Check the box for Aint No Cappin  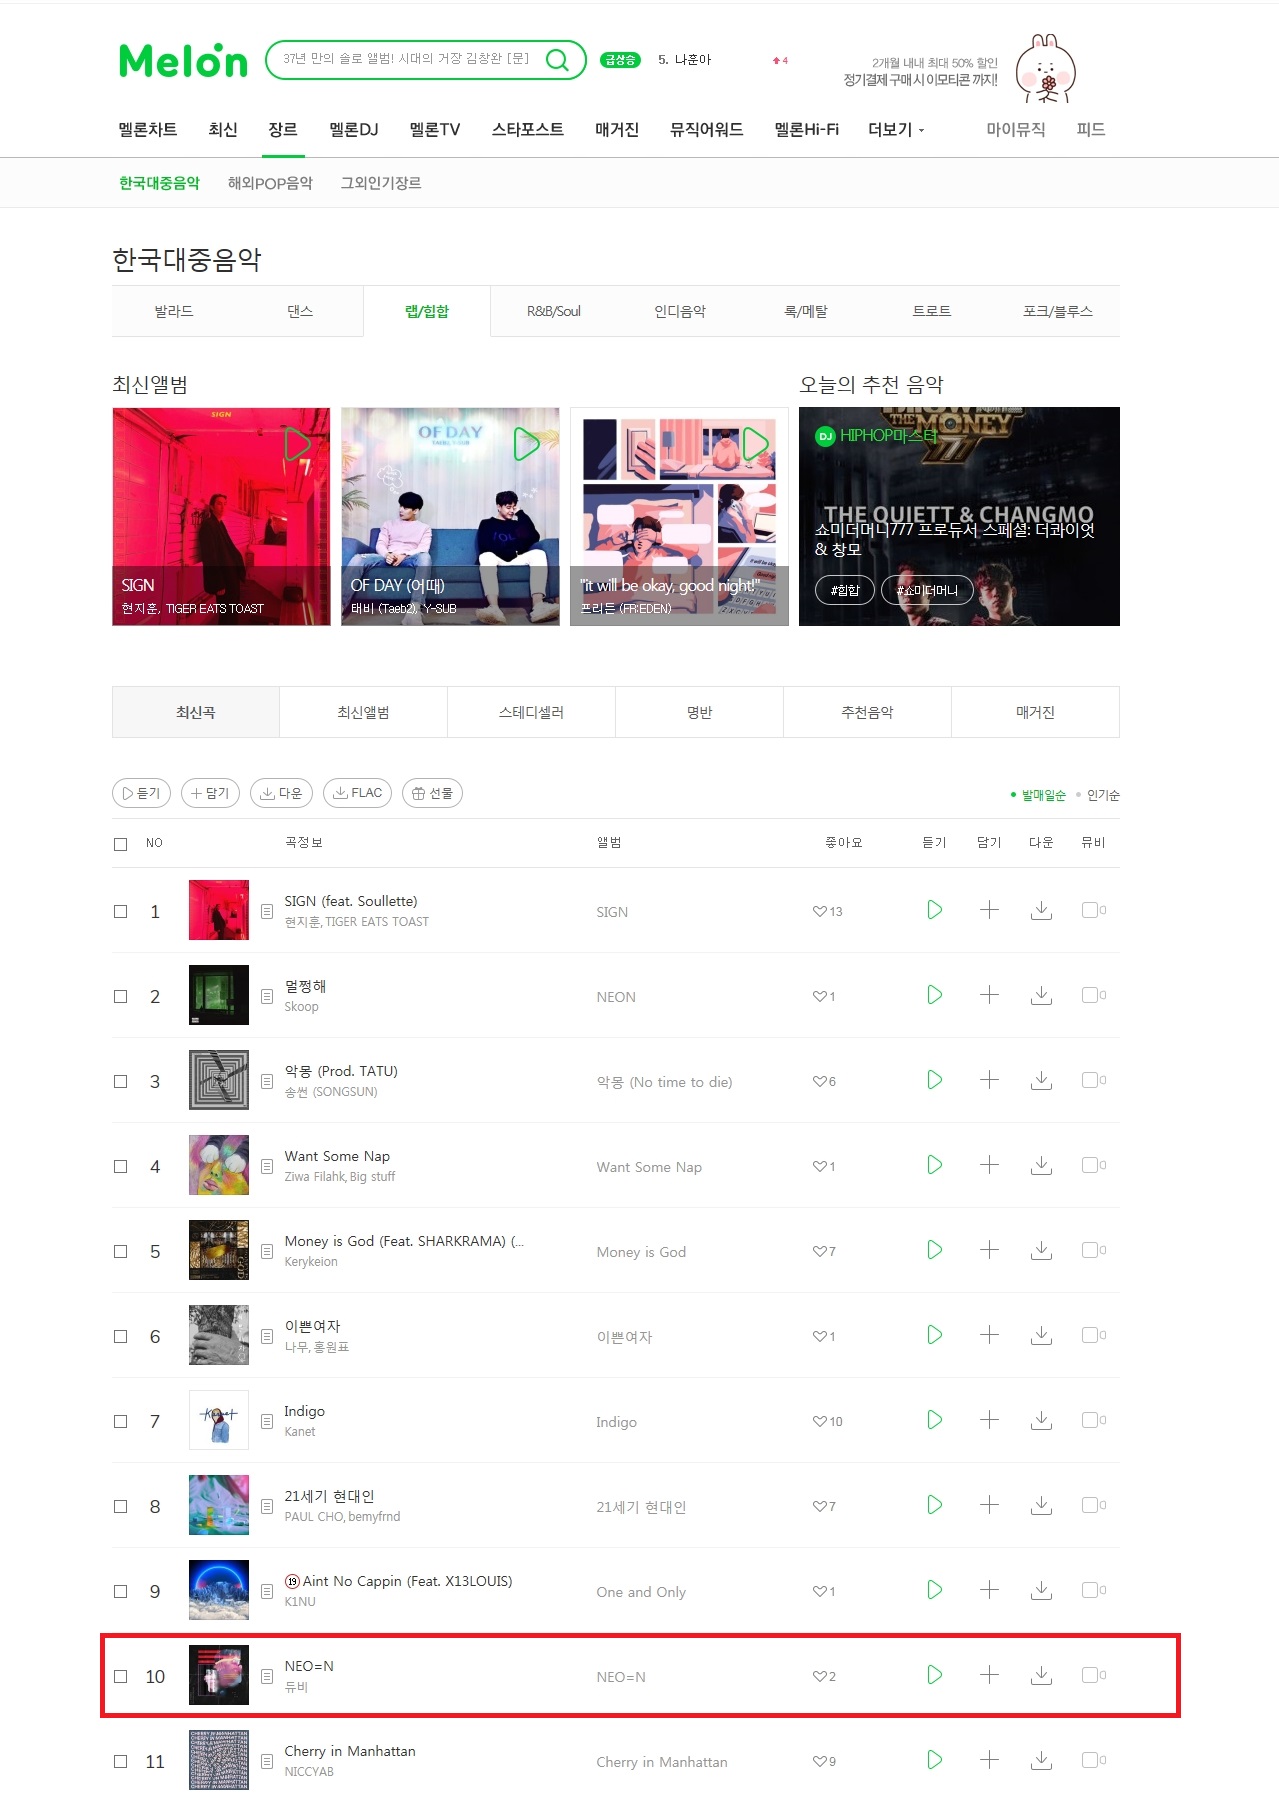click(121, 1591)
